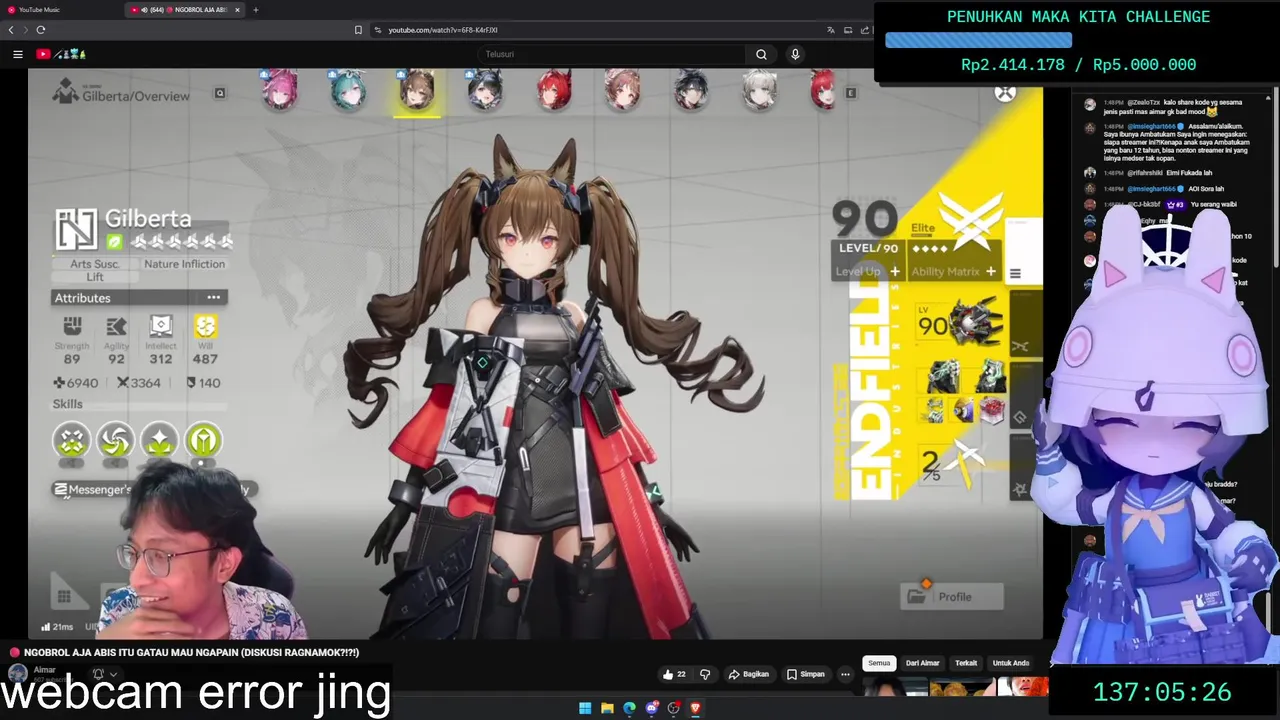
Task: Open the third skill icon under Skills
Action: pos(159,441)
